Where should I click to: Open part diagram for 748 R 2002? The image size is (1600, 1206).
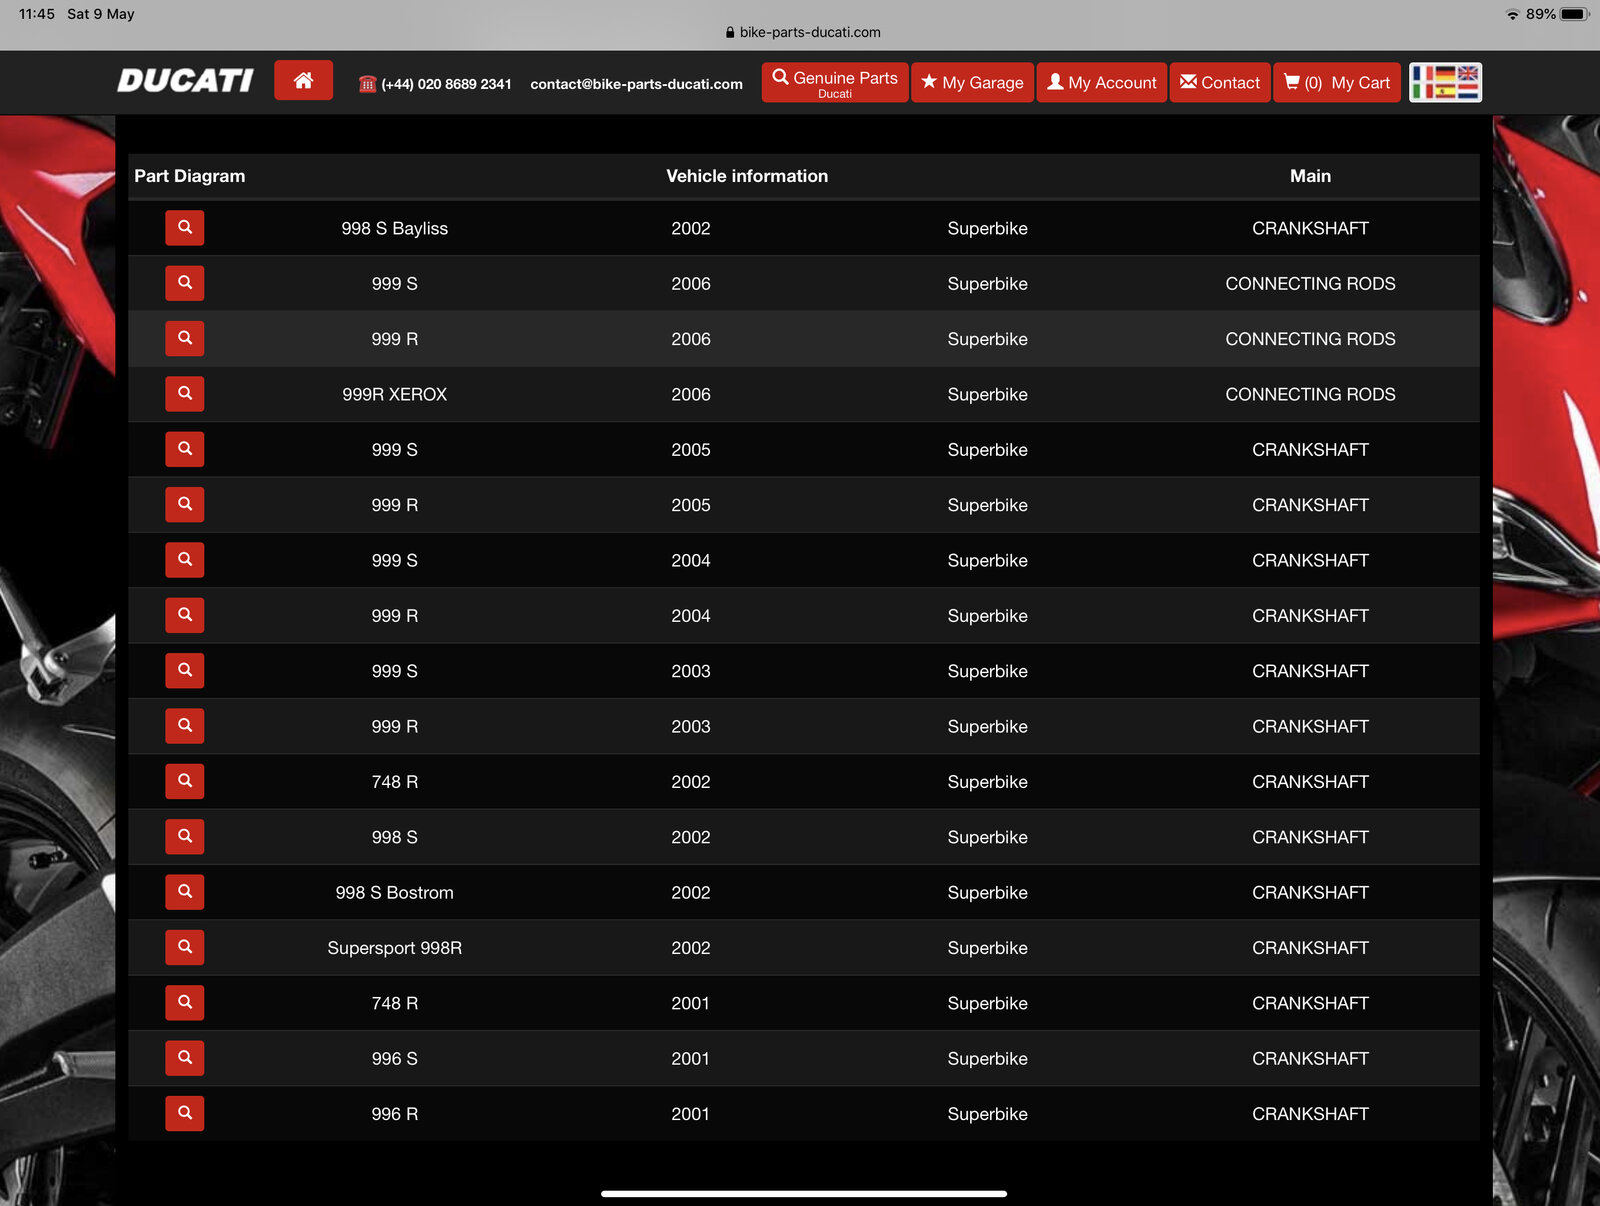click(185, 781)
